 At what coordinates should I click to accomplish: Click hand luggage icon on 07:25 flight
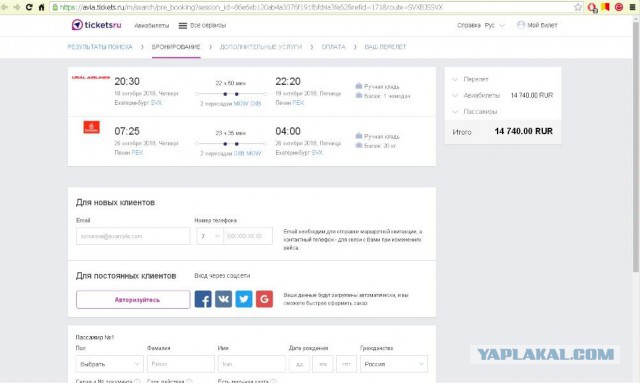pyautogui.click(x=359, y=136)
